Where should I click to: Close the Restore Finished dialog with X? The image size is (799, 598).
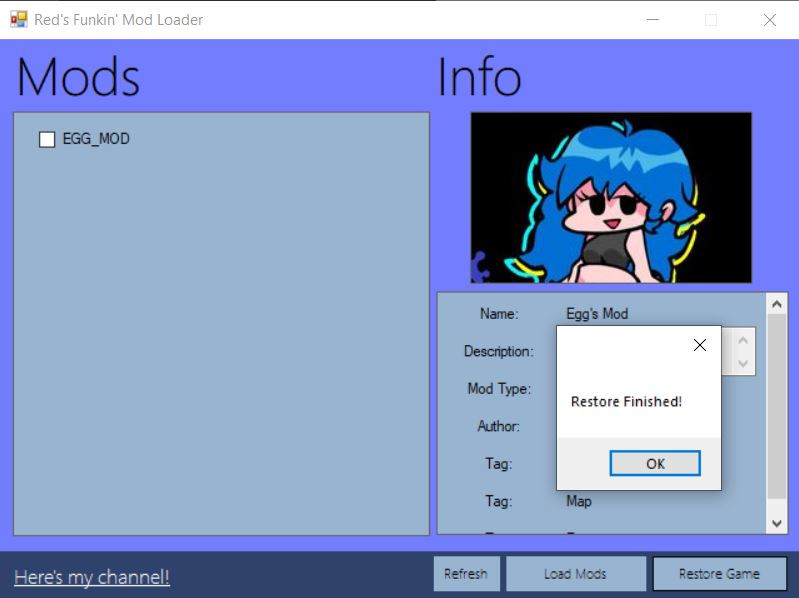pos(700,345)
